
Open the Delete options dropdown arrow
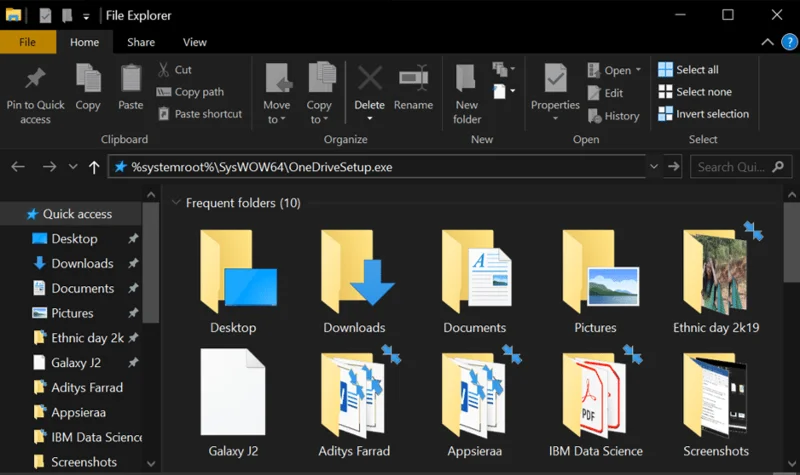coord(369,119)
